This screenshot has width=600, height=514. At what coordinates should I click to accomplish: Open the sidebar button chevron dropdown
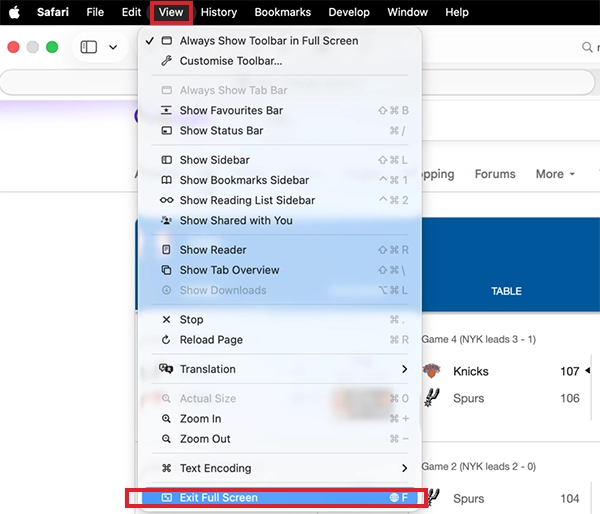tap(113, 47)
